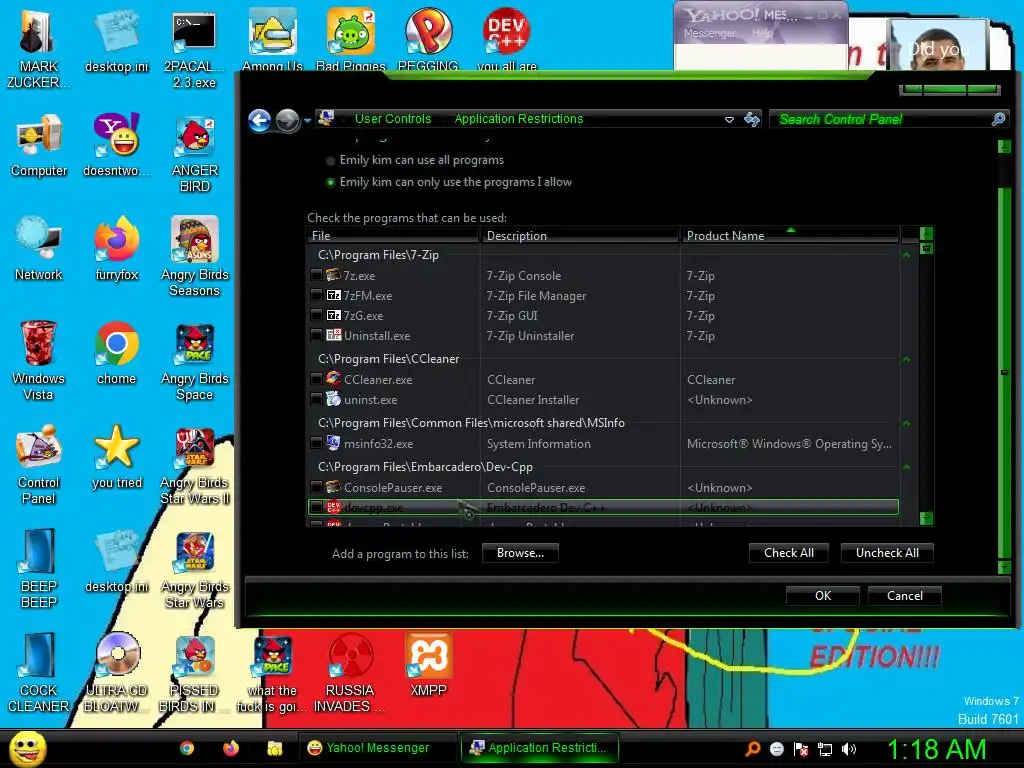Open recent pages dropdown beside Forward

[307, 121]
